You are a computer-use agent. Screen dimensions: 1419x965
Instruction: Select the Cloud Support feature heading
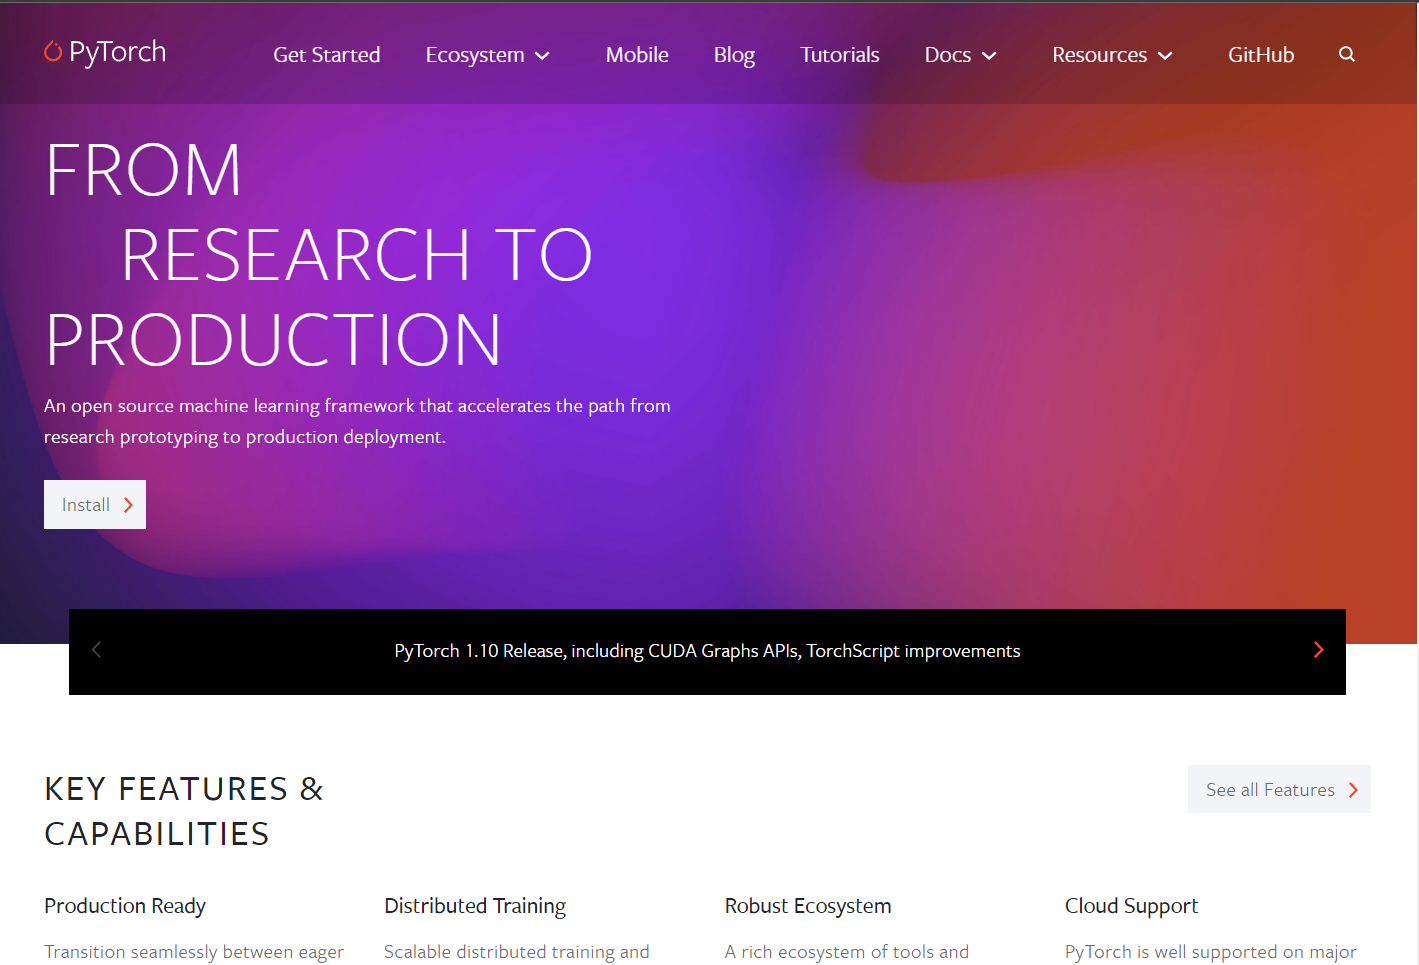1131,906
